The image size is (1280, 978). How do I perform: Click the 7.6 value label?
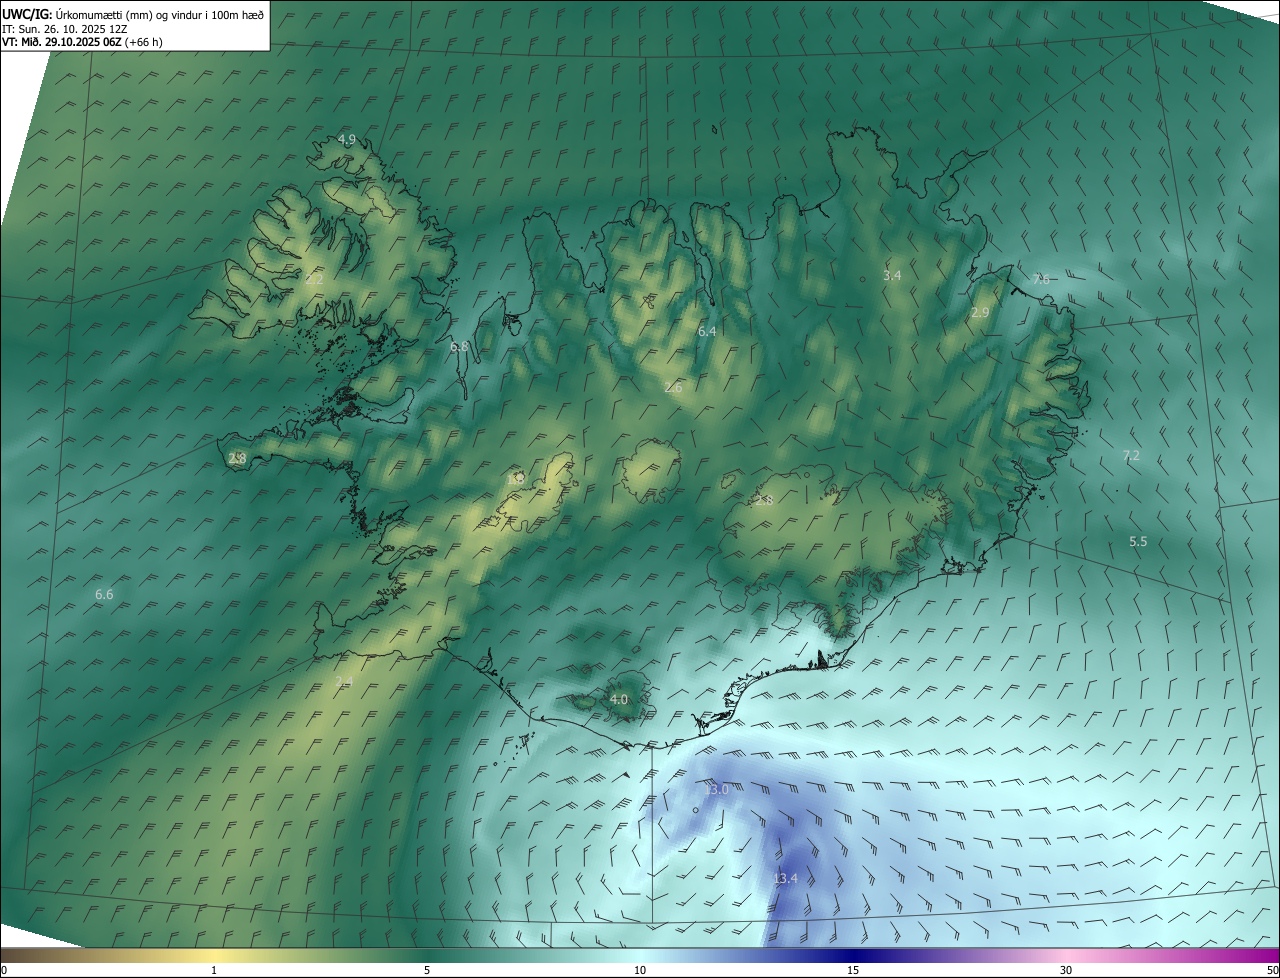(x=1041, y=279)
